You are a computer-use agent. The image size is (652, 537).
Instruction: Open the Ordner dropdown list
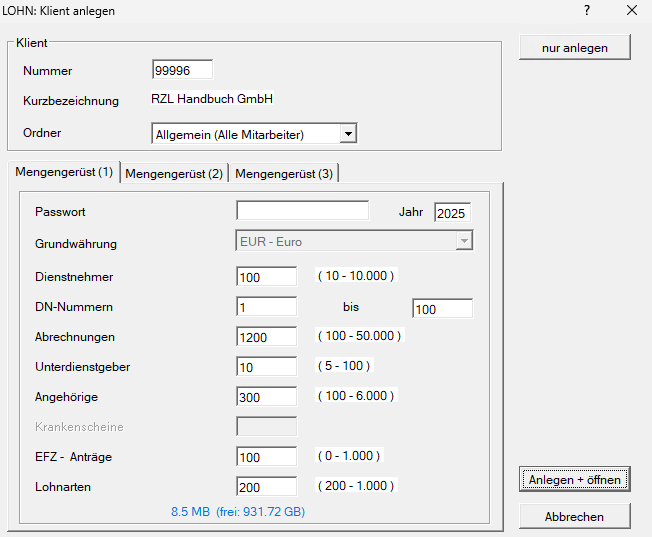(x=347, y=134)
